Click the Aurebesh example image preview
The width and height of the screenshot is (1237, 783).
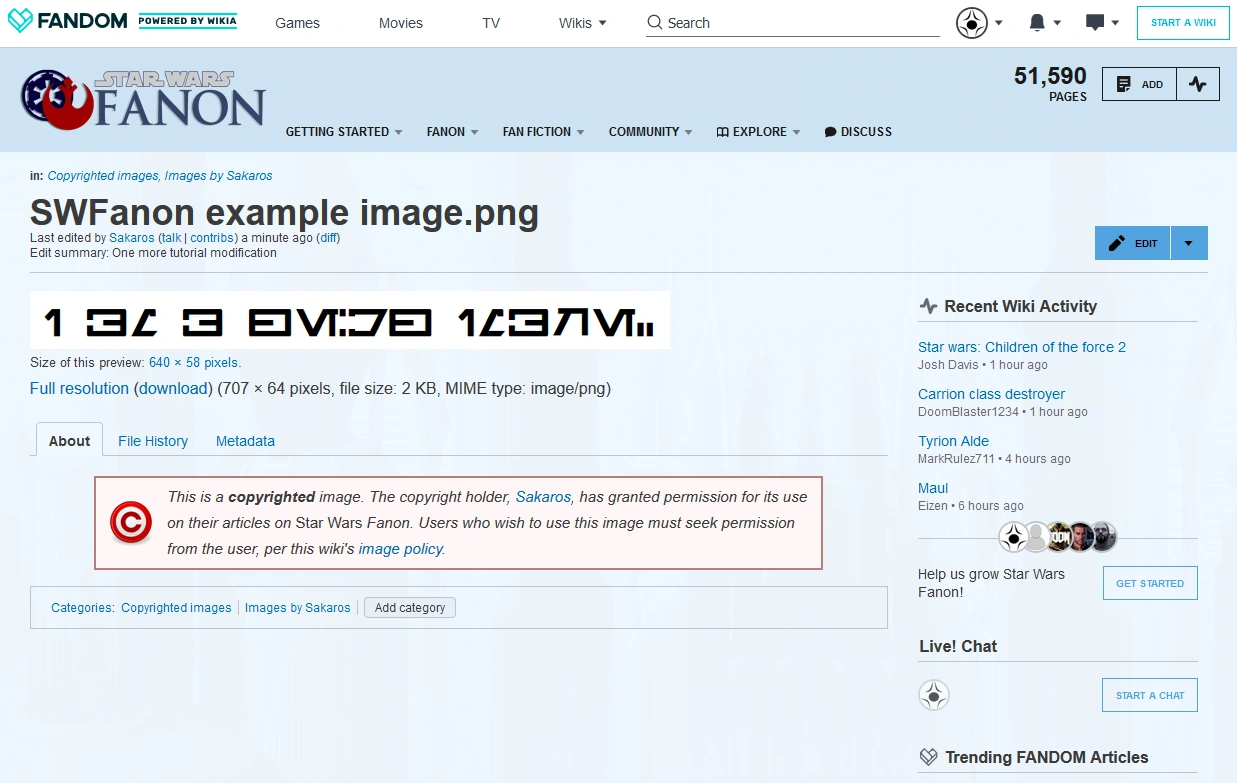coord(350,320)
